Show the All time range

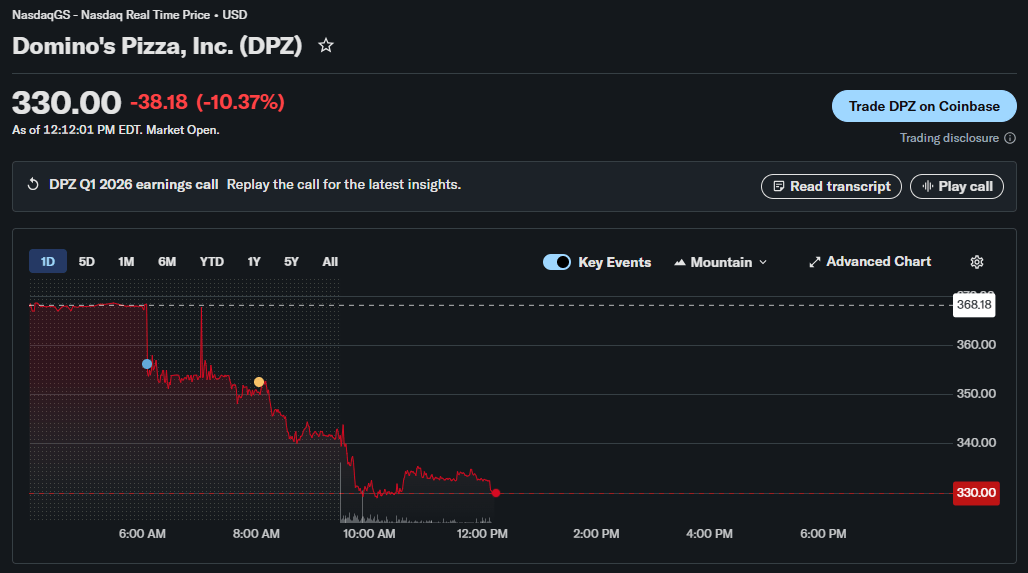(330, 262)
